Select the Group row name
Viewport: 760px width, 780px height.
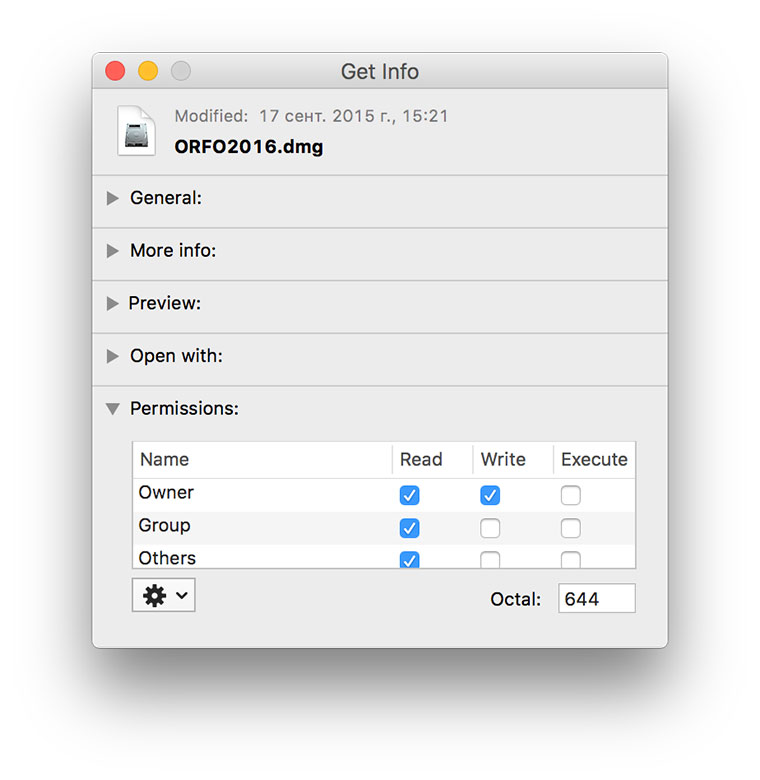[x=165, y=526]
